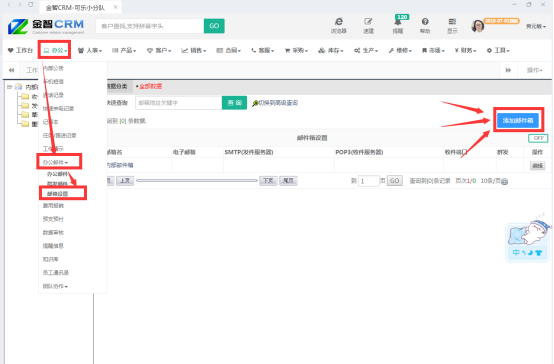Click the blue 添加邮件箱 button
Screen dimensions: 554x364
(x=518, y=121)
